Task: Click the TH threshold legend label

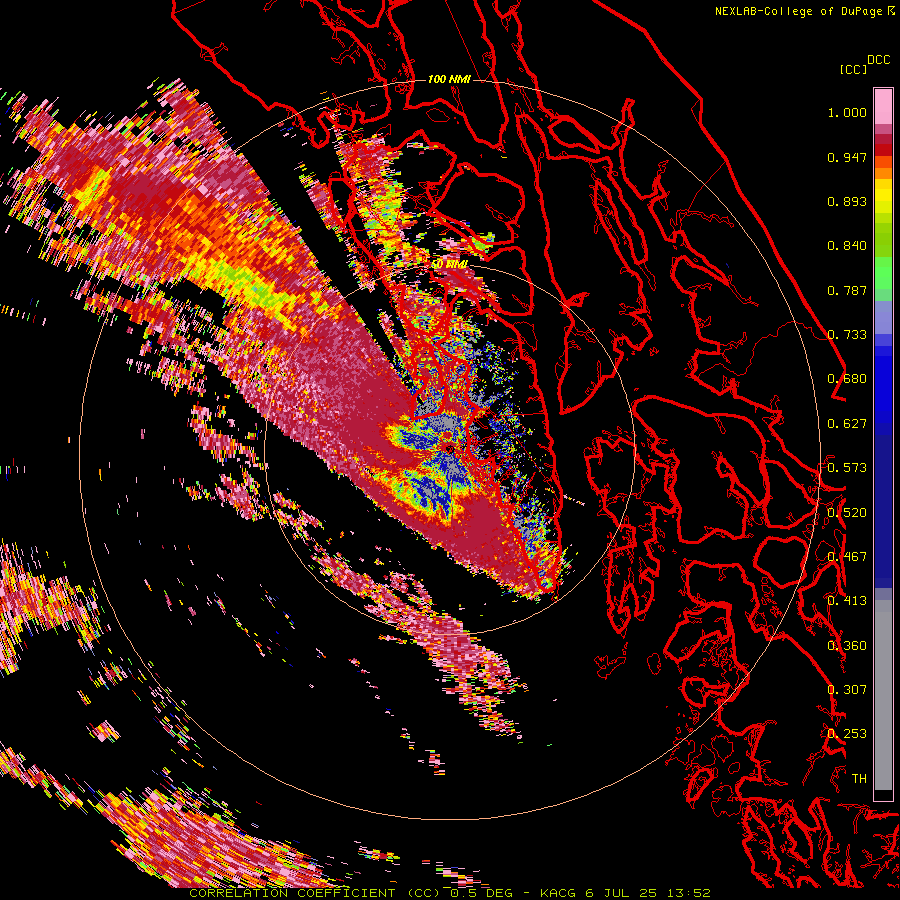Action: point(859,779)
